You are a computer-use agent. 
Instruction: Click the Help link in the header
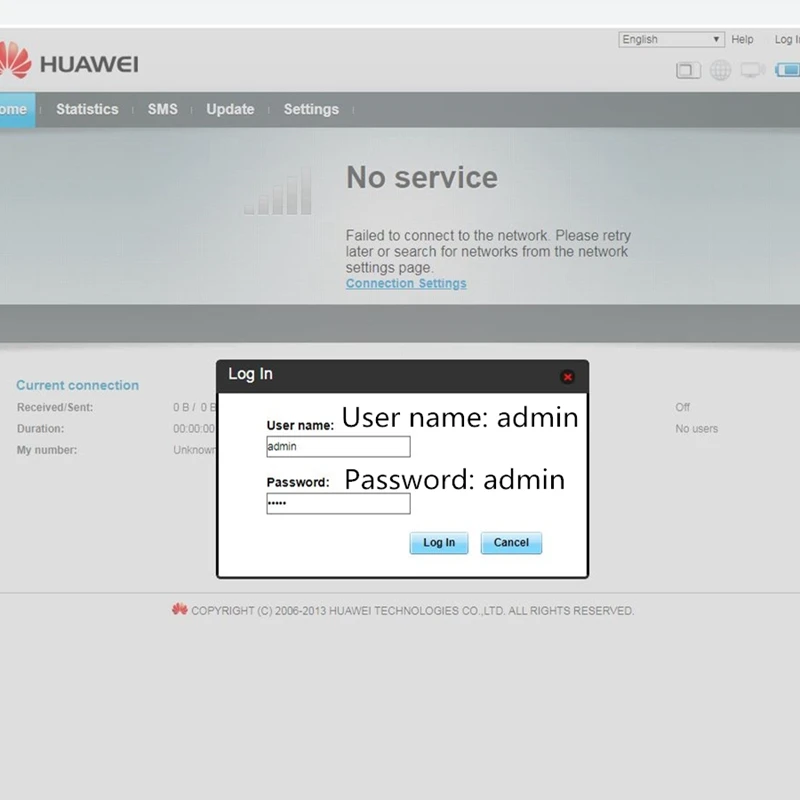742,39
